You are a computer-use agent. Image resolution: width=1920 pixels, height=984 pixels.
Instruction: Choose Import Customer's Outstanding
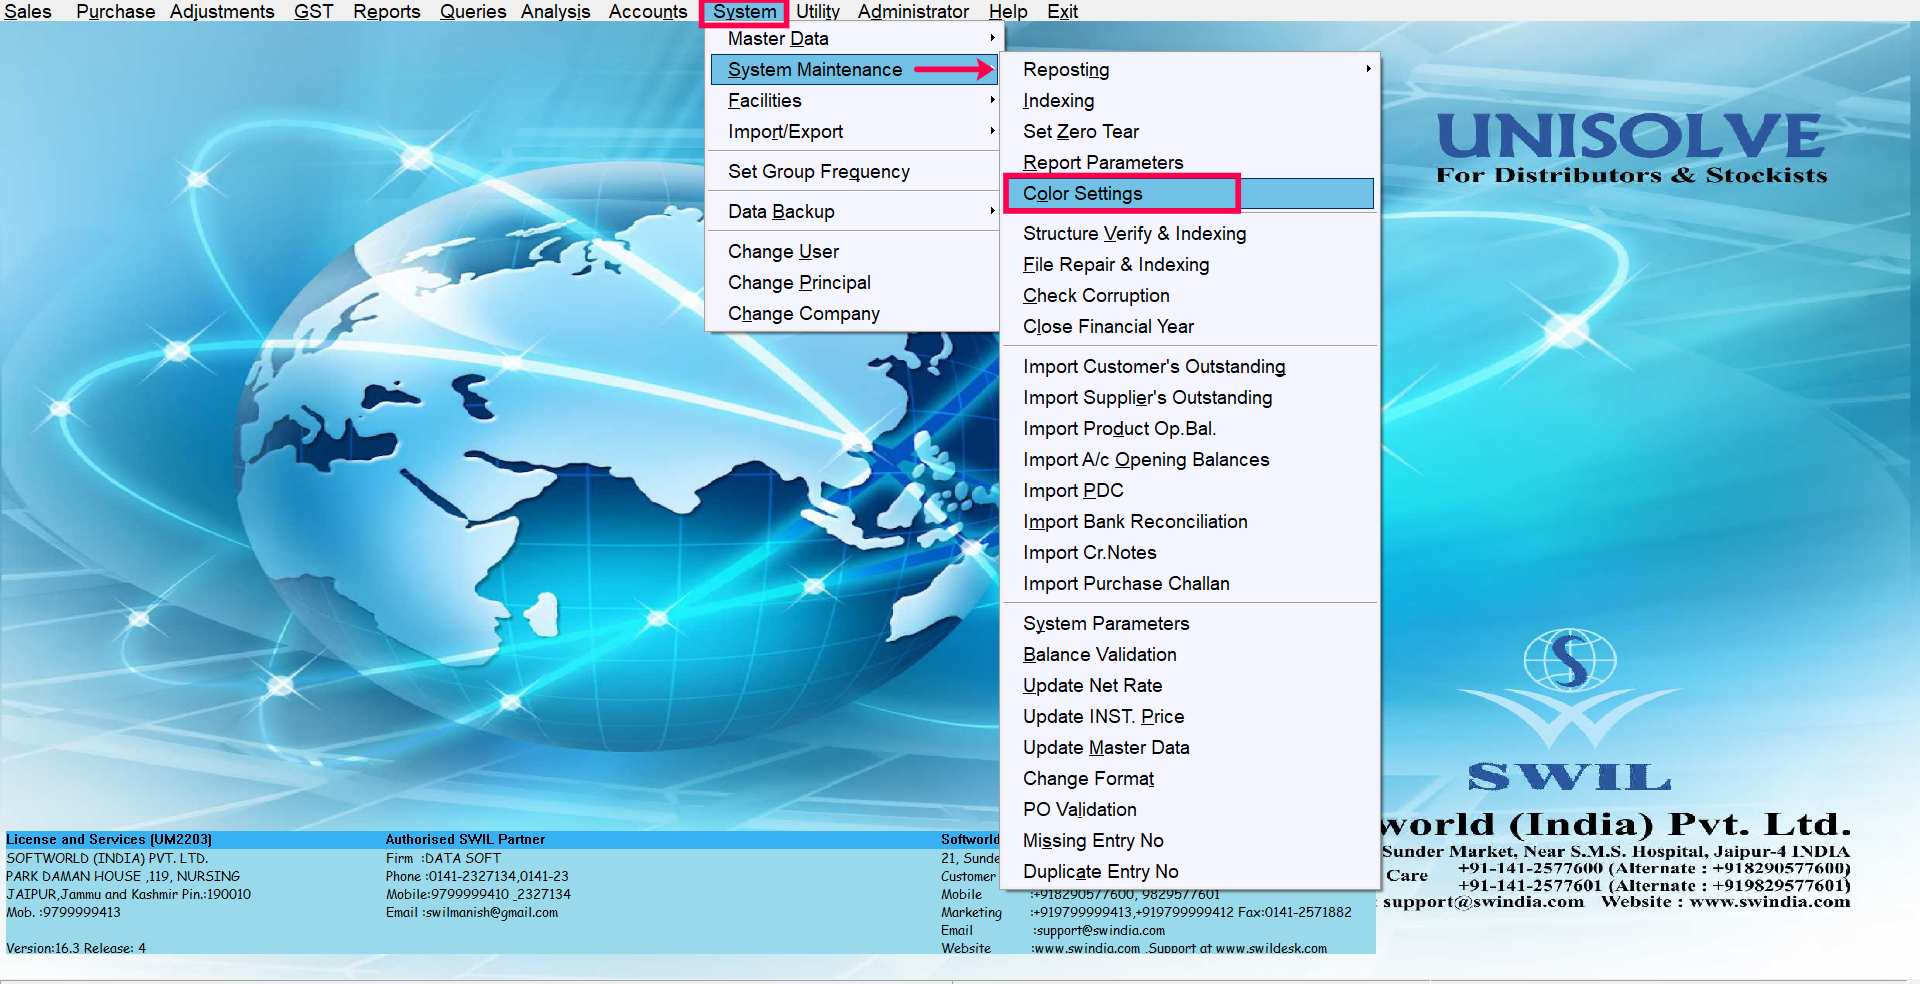[1190, 367]
